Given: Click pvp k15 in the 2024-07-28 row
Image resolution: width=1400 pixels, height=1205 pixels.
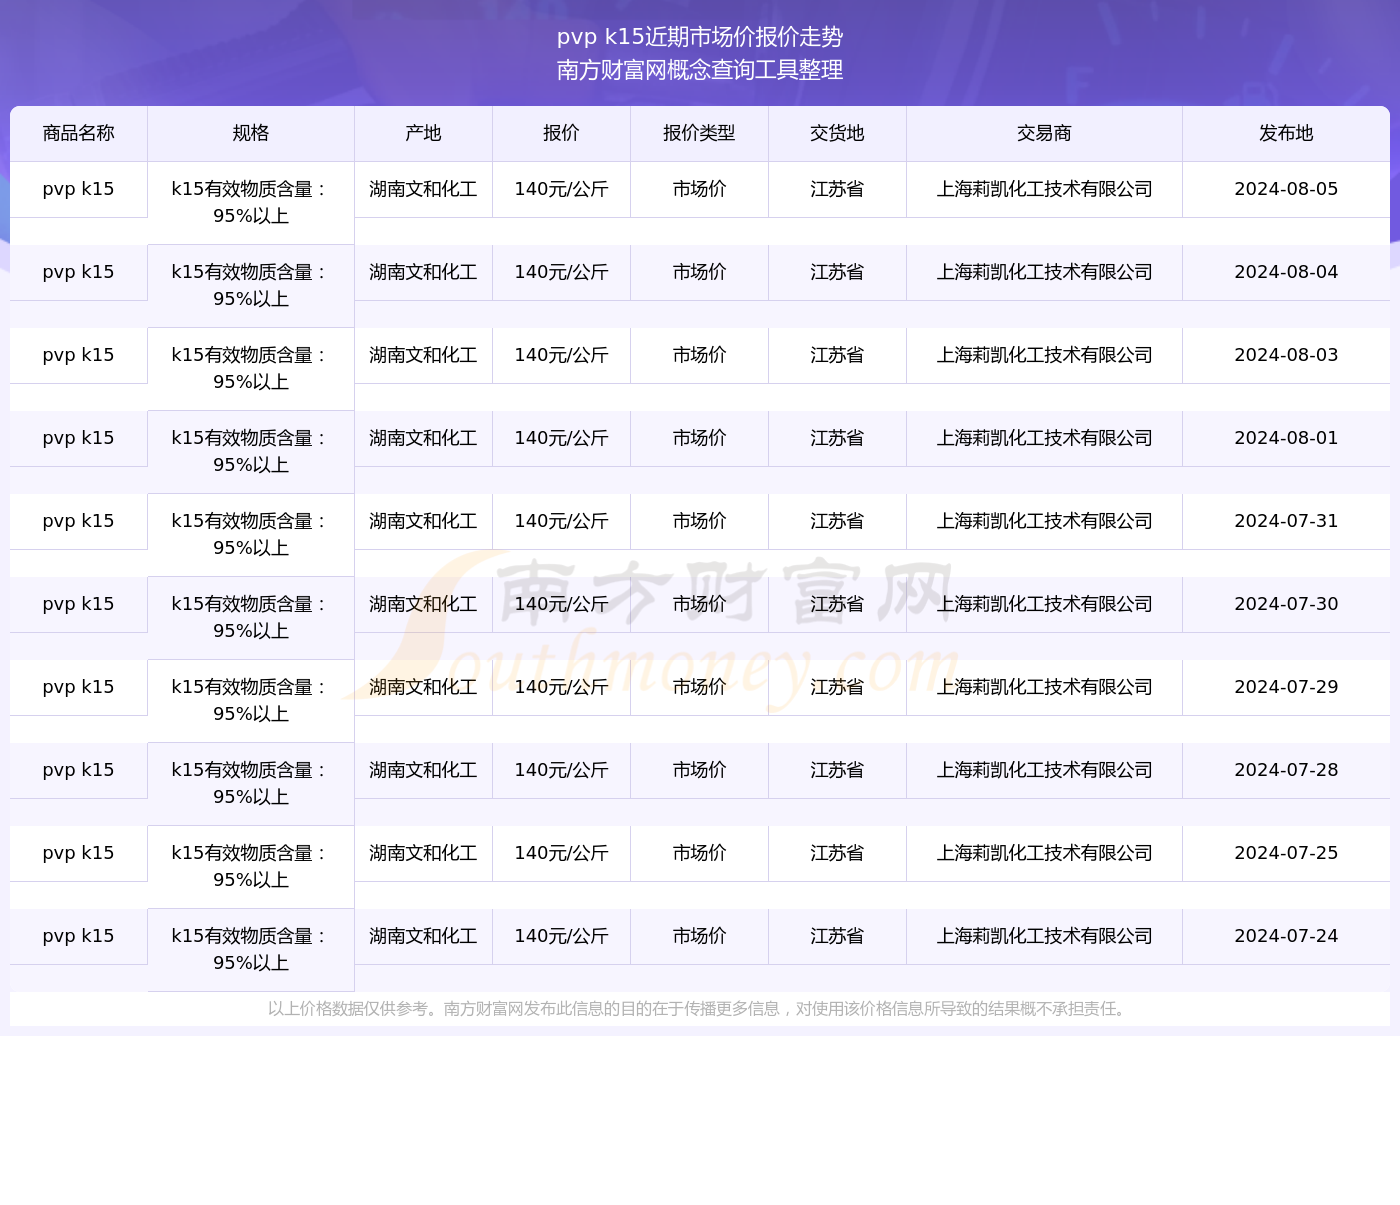Looking at the screenshot, I should [79, 770].
